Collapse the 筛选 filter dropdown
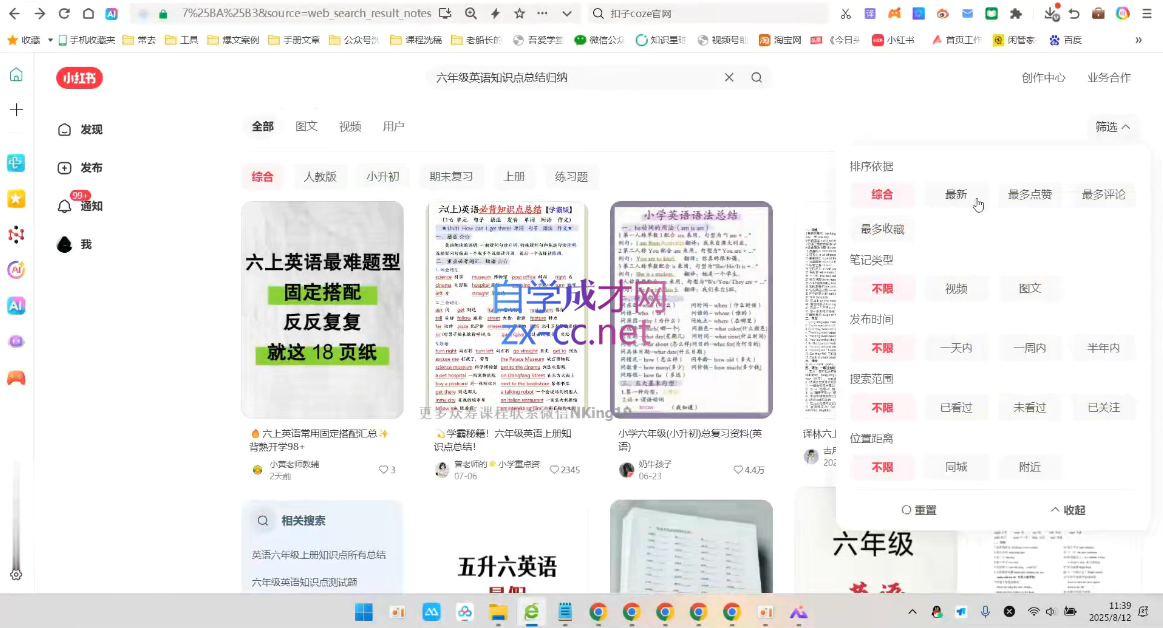 tap(1112, 127)
